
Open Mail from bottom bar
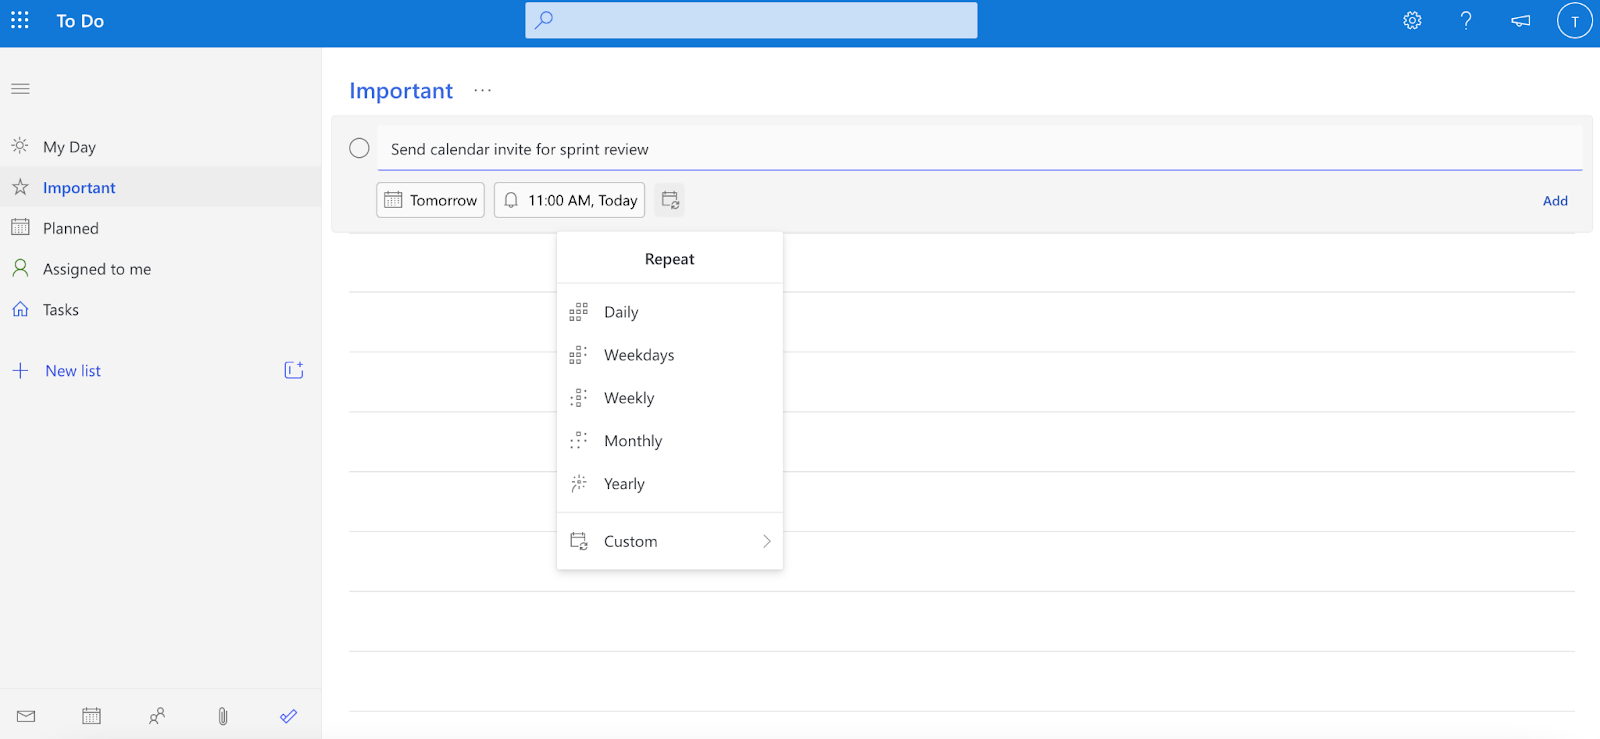[x=26, y=716]
